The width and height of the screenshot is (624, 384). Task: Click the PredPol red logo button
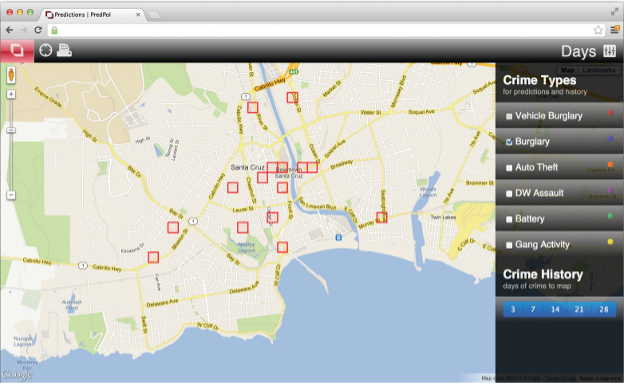tap(17, 51)
